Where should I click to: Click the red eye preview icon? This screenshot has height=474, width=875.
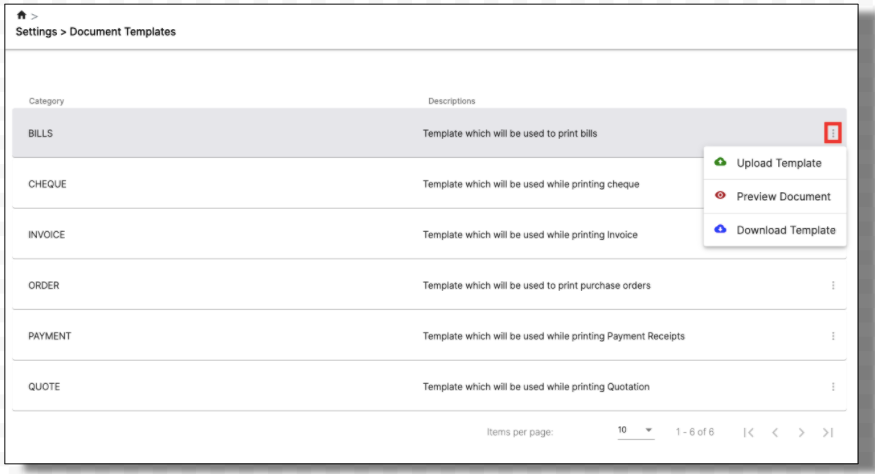tap(720, 195)
